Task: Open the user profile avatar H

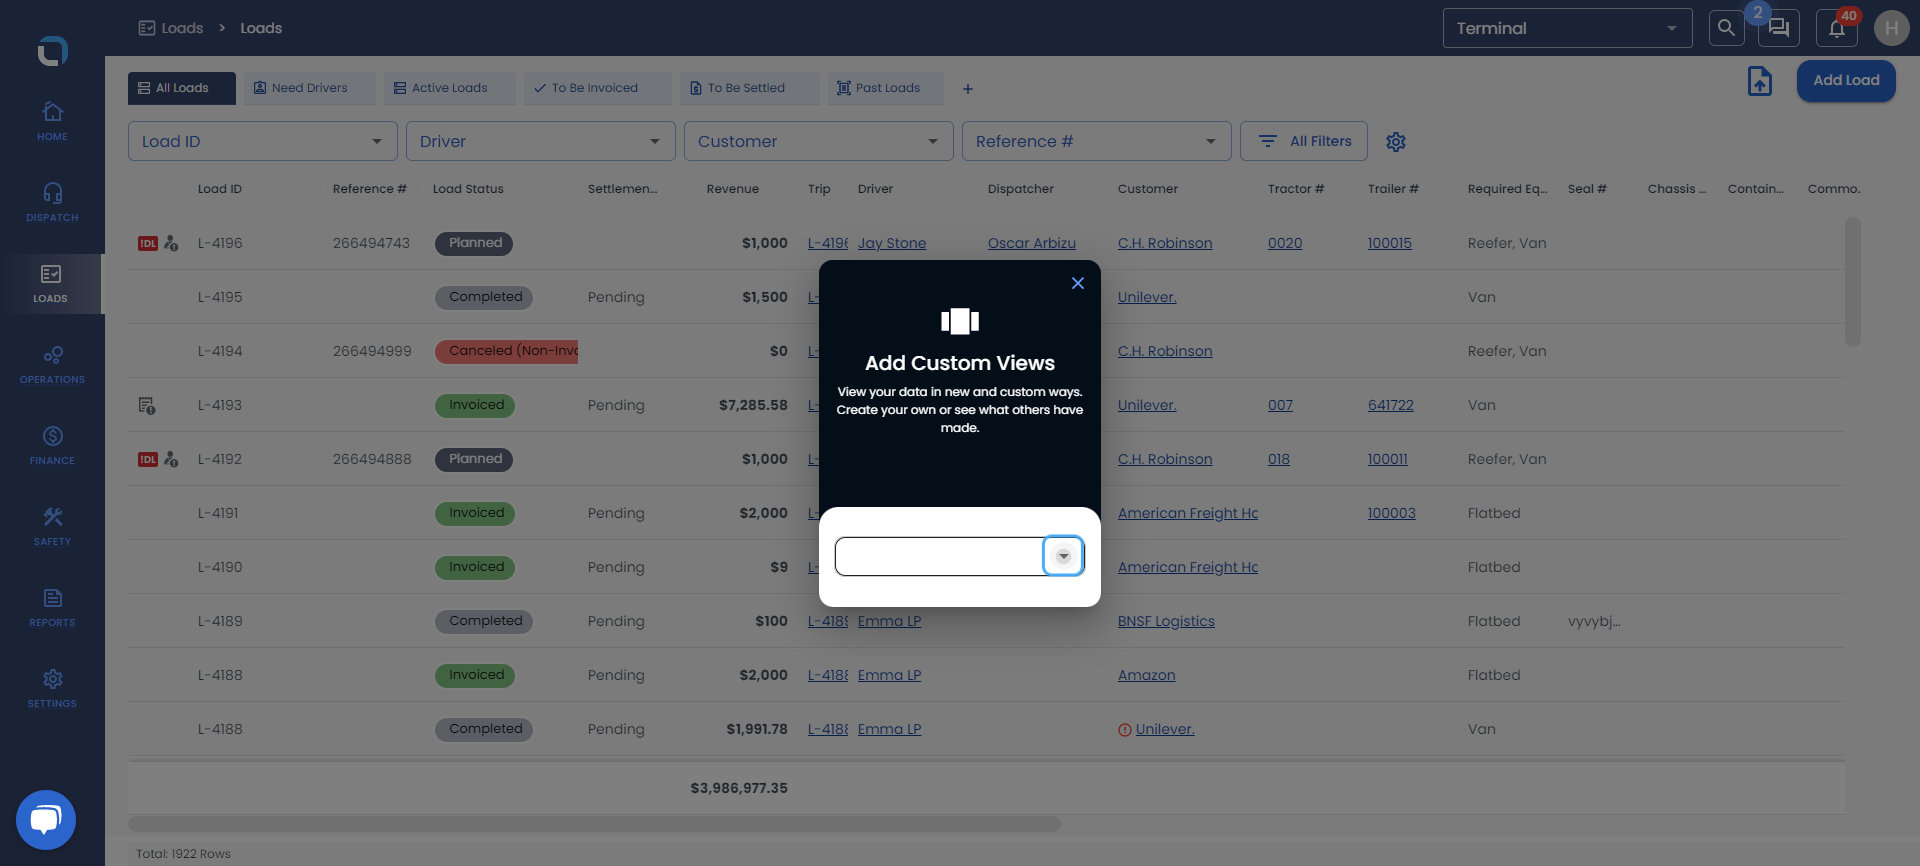Action: pyautogui.click(x=1891, y=28)
